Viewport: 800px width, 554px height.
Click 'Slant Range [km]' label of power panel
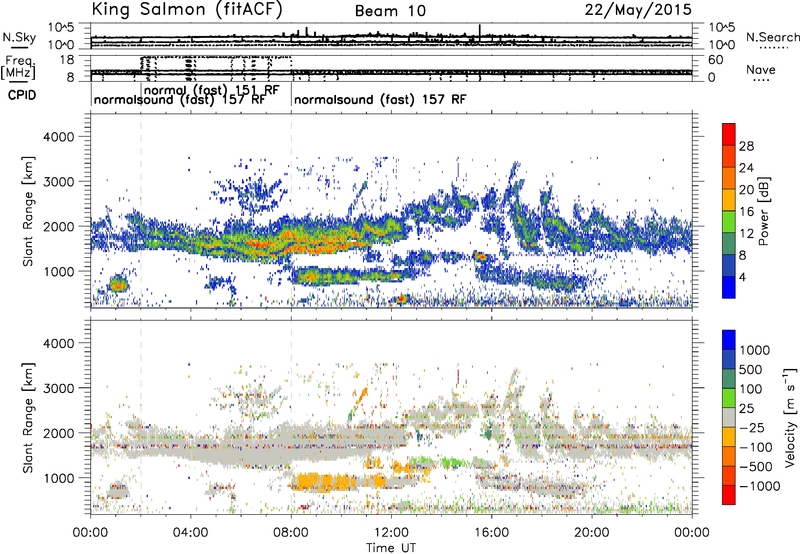28,211
